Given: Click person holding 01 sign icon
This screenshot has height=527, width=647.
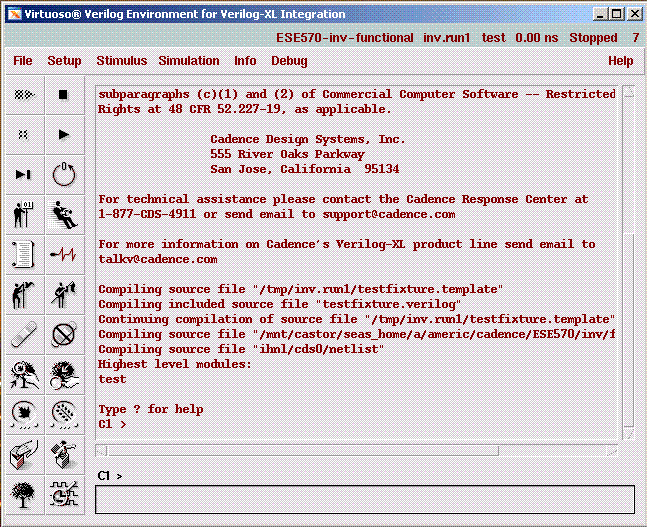Looking at the screenshot, I should tap(25, 215).
